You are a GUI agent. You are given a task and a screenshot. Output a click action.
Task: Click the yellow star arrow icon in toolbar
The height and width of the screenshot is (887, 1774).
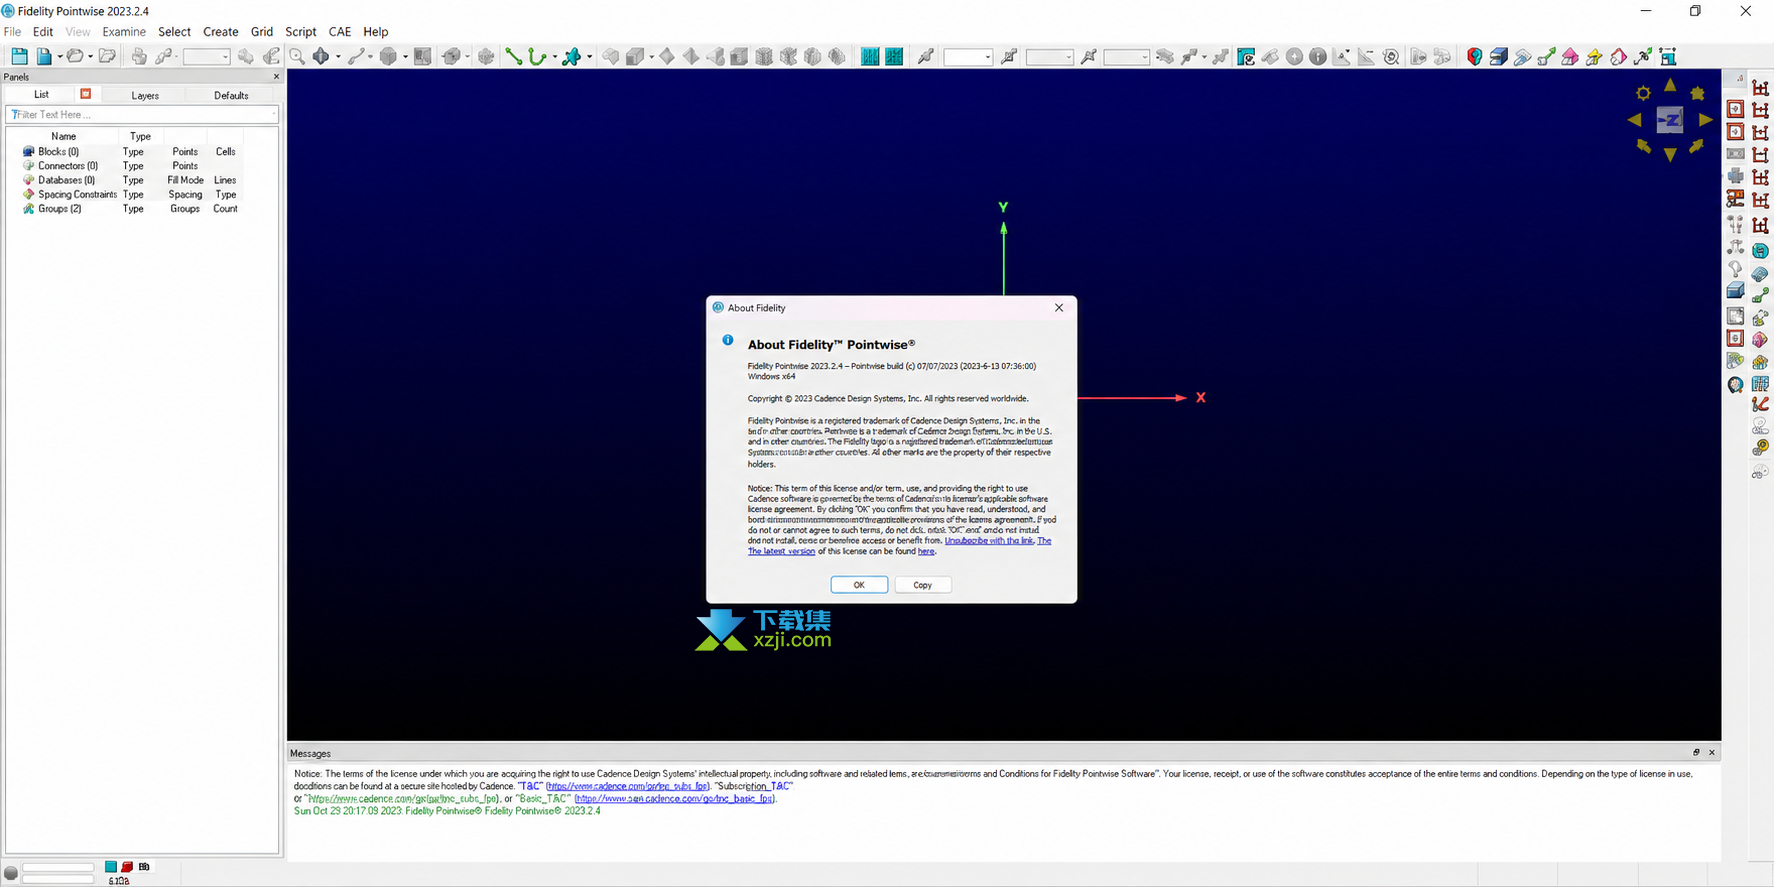[1594, 57]
